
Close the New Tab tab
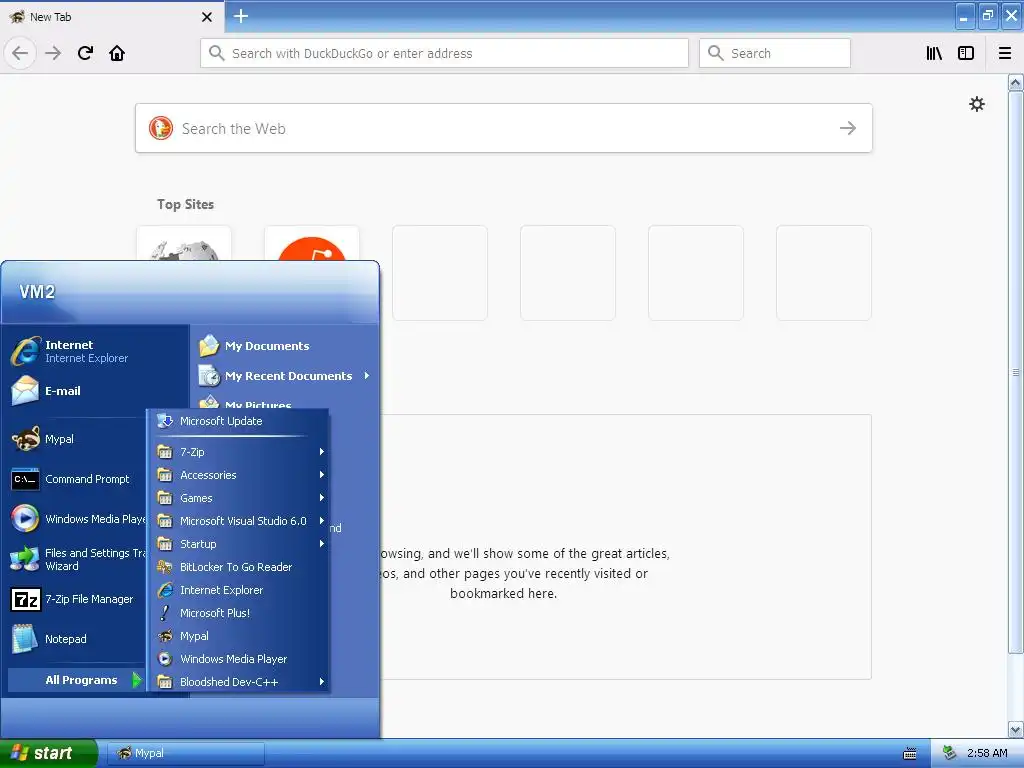(206, 17)
